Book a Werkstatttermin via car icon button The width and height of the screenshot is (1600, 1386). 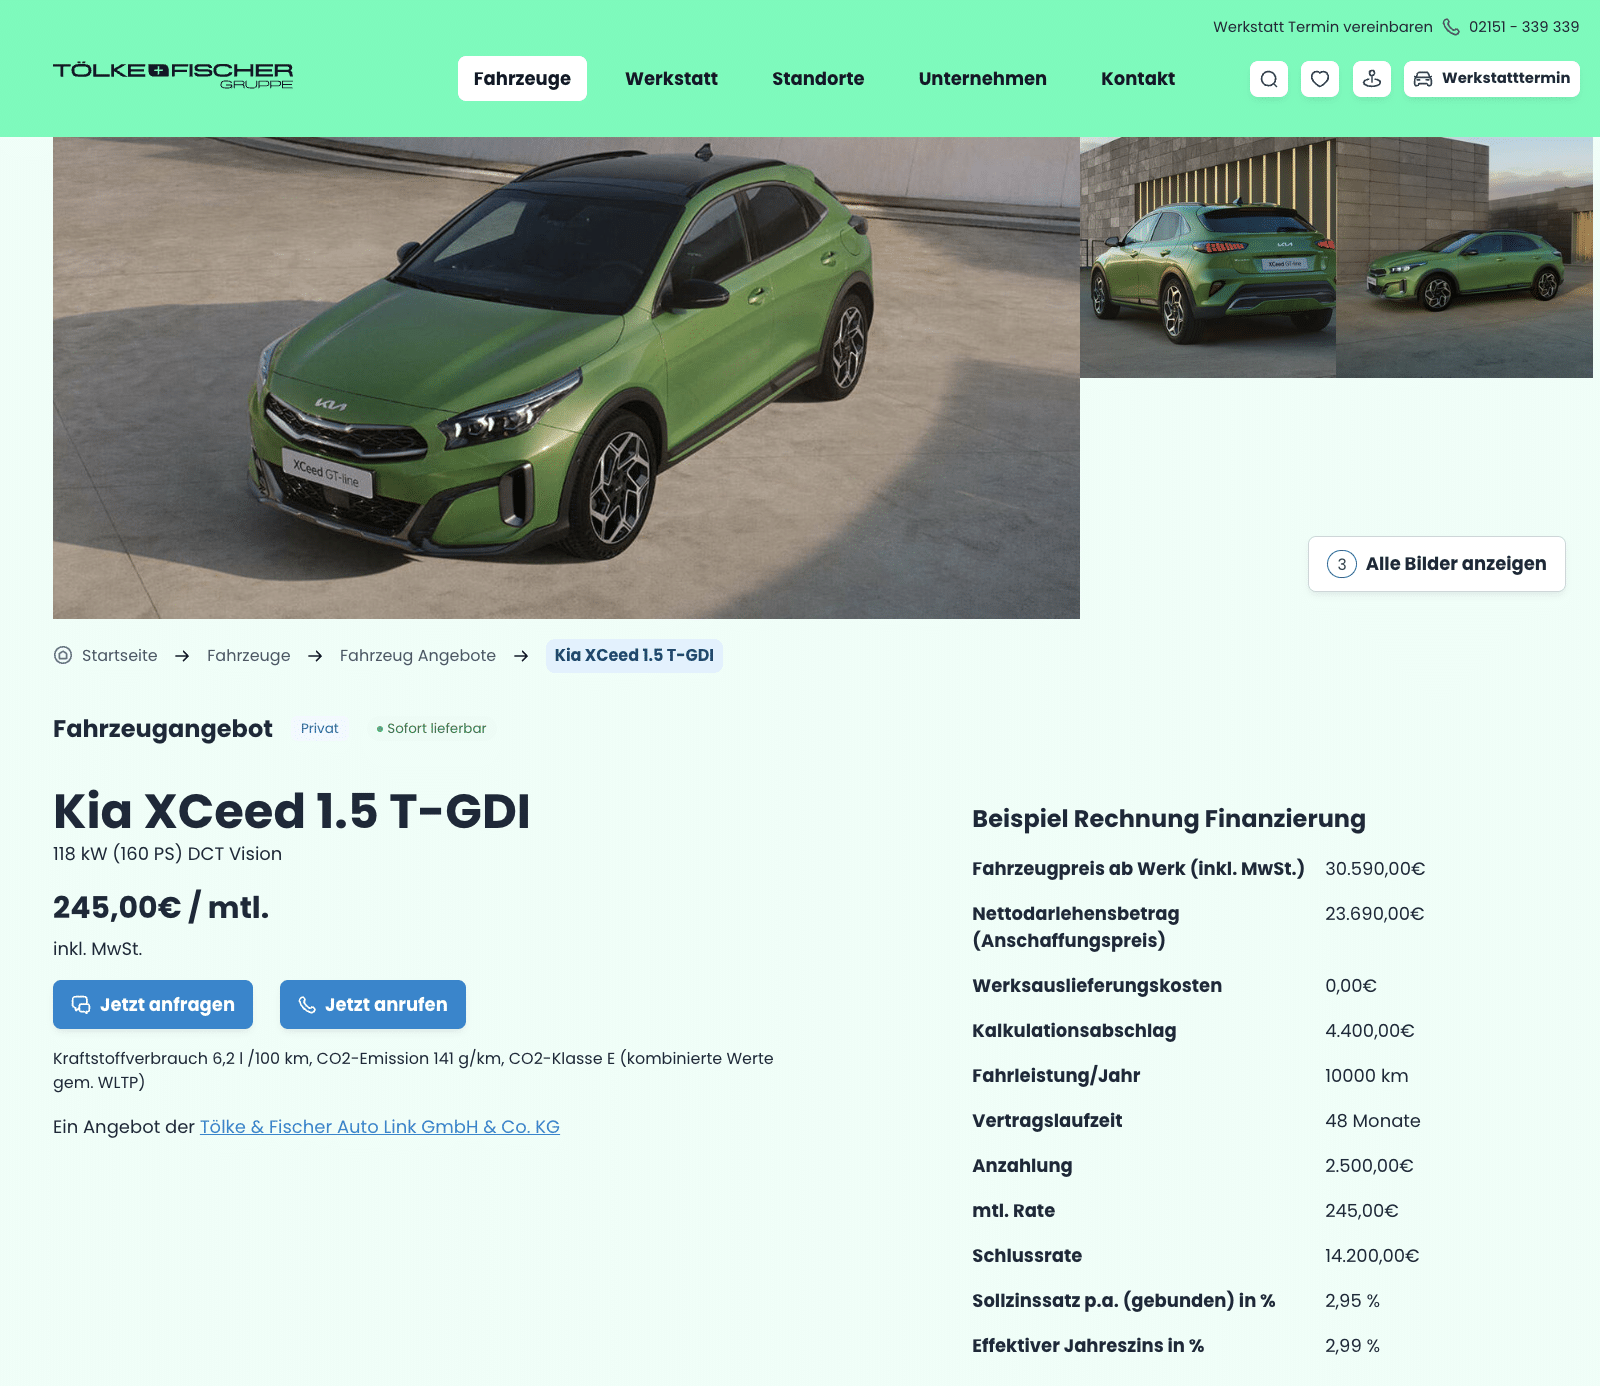tap(1492, 79)
